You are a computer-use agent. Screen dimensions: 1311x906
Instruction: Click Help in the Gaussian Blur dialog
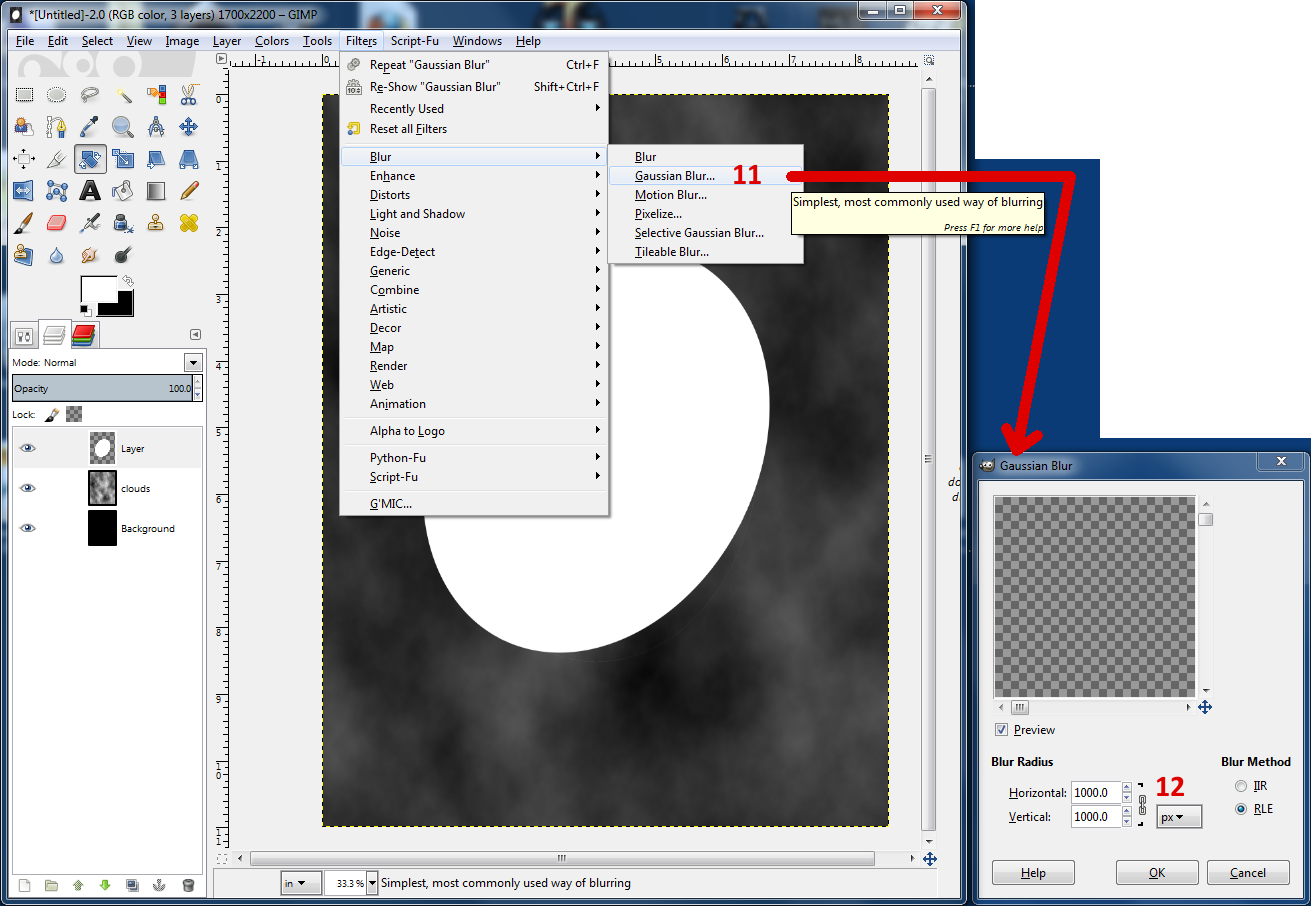1033,872
